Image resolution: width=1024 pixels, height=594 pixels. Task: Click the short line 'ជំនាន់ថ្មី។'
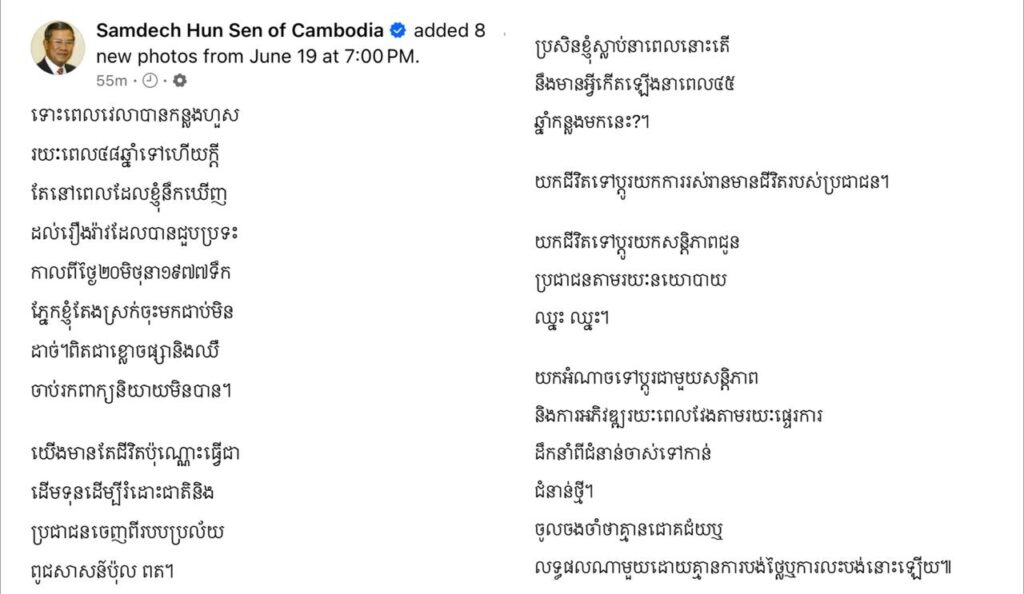pyautogui.click(x=564, y=491)
